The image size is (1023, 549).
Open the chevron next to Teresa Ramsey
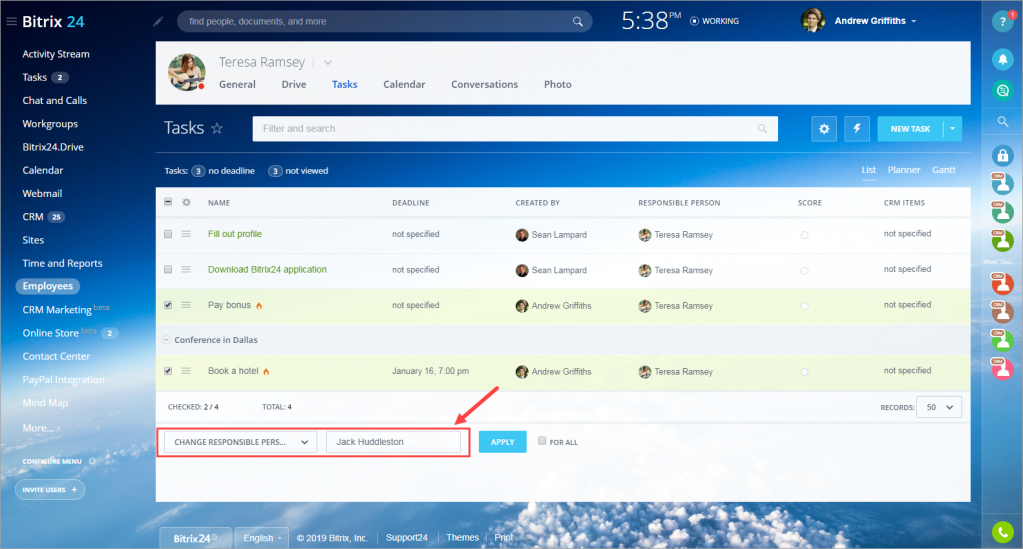coord(328,63)
